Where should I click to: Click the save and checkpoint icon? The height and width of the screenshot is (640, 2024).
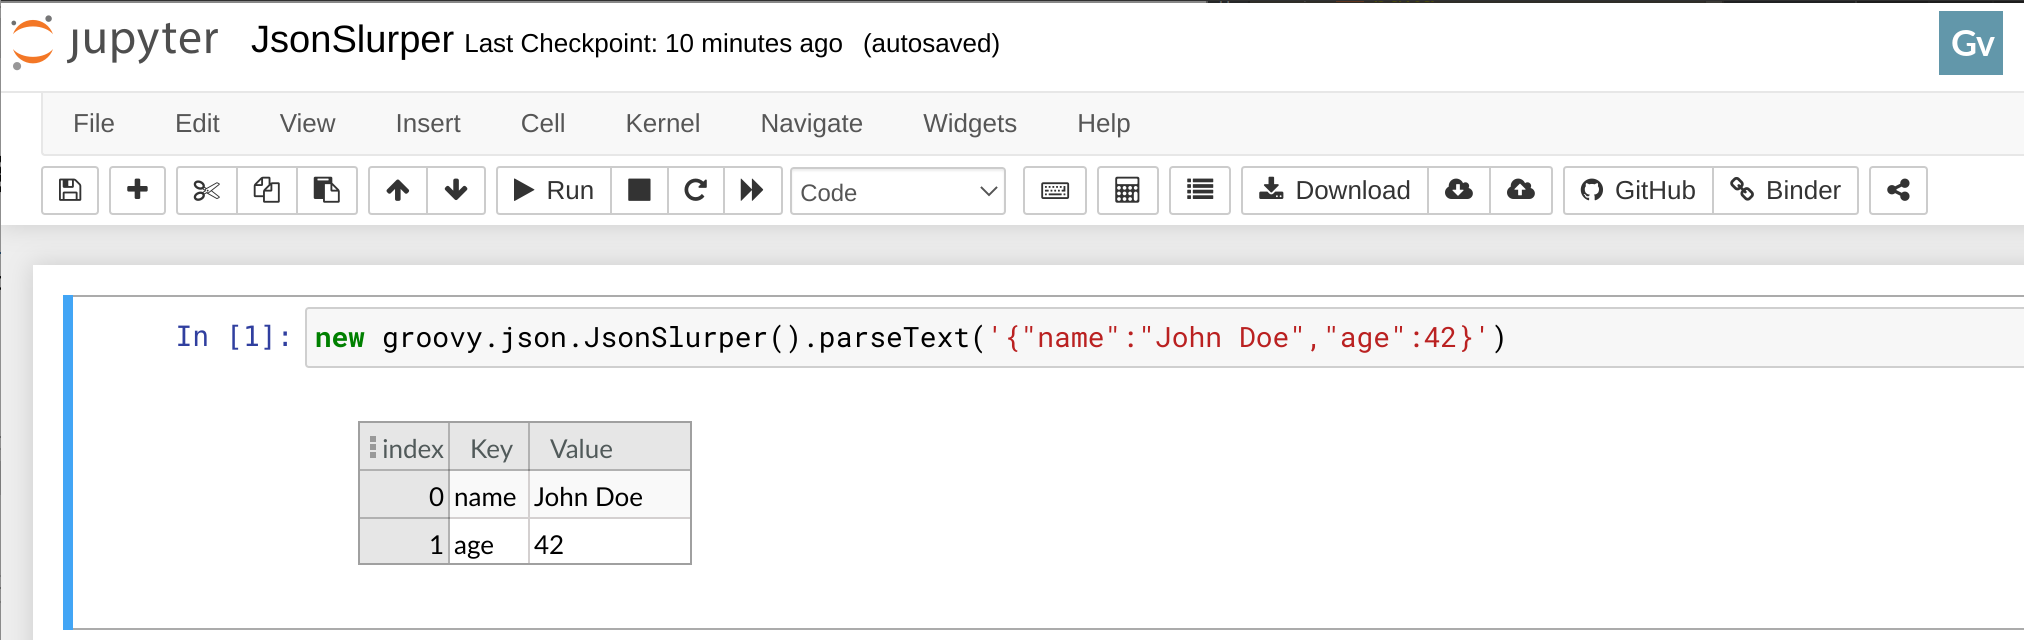pyautogui.click(x=70, y=190)
